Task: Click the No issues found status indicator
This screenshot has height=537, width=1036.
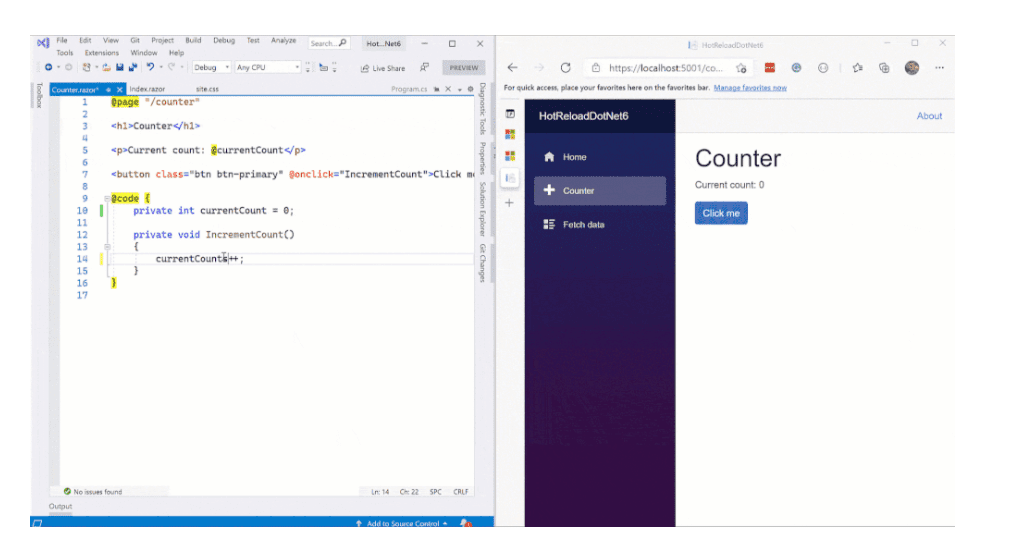Action: pyautogui.click(x=92, y=491)
